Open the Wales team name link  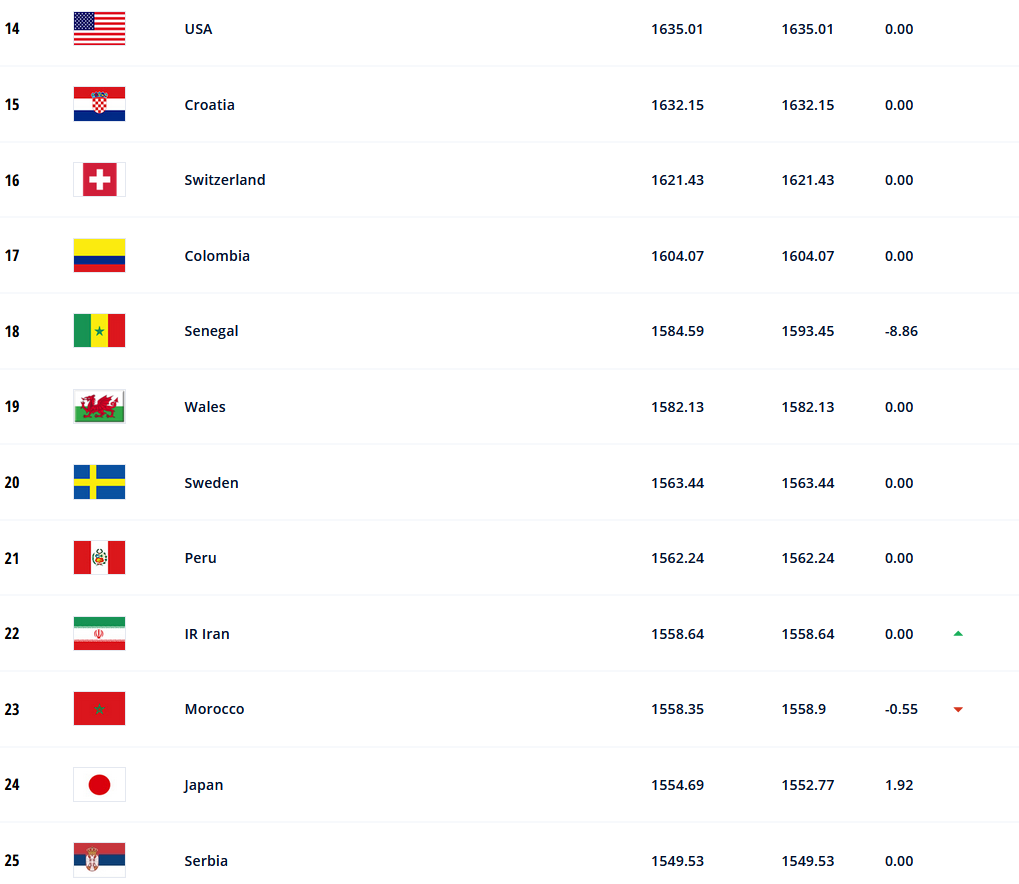click(205, 407)
